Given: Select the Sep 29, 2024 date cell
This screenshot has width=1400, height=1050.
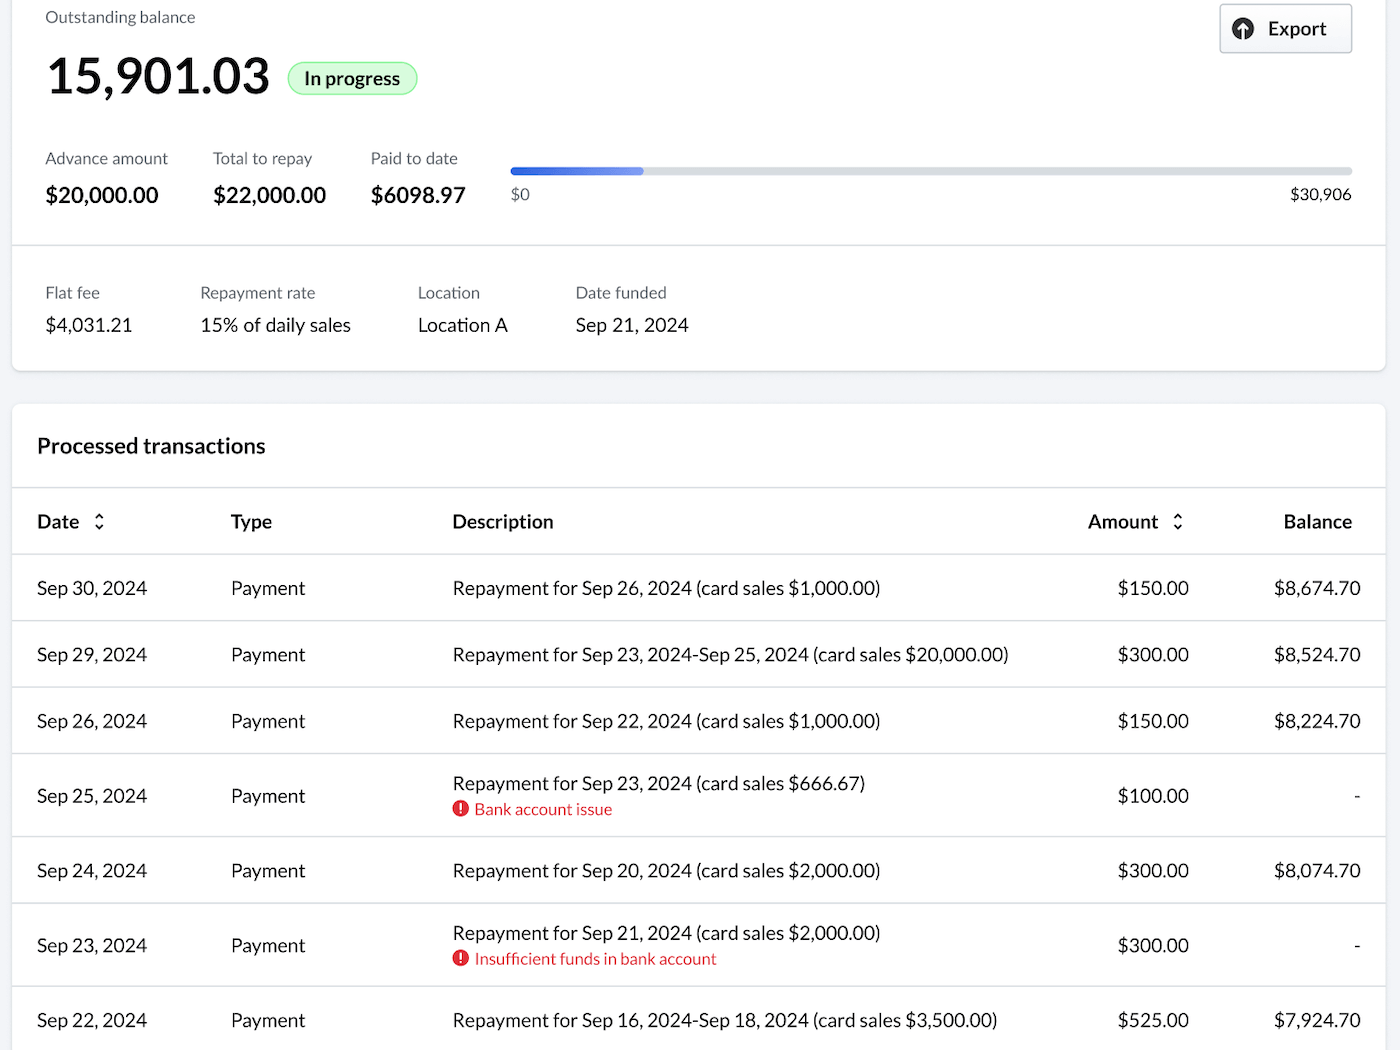Looking at the screenshot, I should (92, 654).
